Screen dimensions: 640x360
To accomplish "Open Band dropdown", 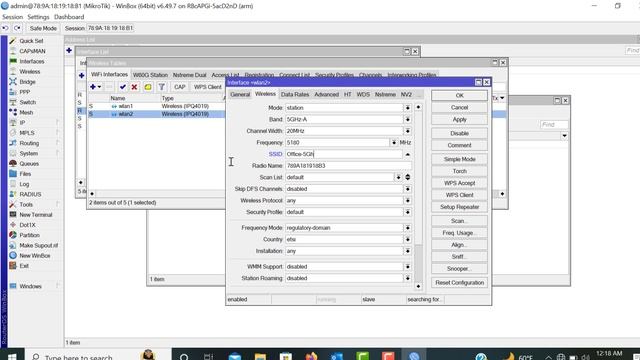I will coord(407,119).
